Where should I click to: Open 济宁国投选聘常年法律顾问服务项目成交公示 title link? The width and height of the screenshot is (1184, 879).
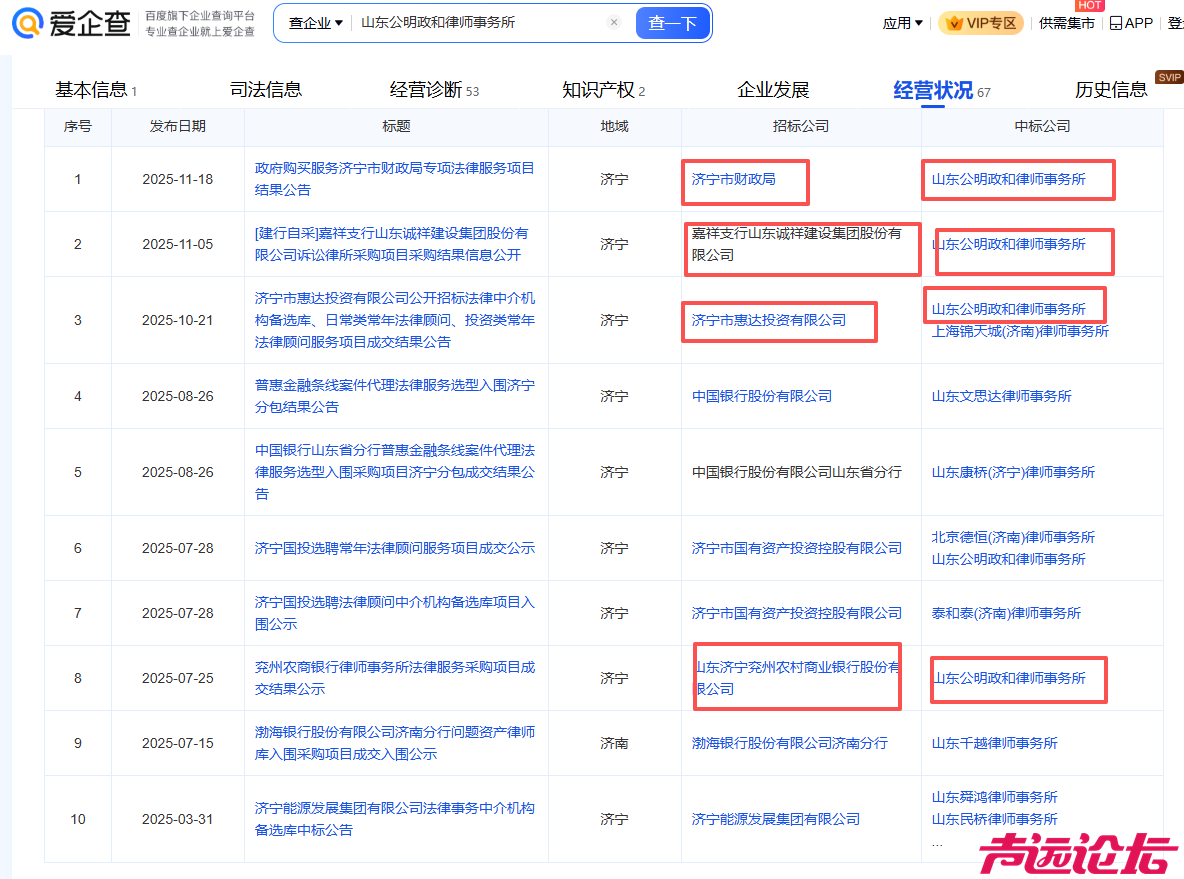coord(394,548)
